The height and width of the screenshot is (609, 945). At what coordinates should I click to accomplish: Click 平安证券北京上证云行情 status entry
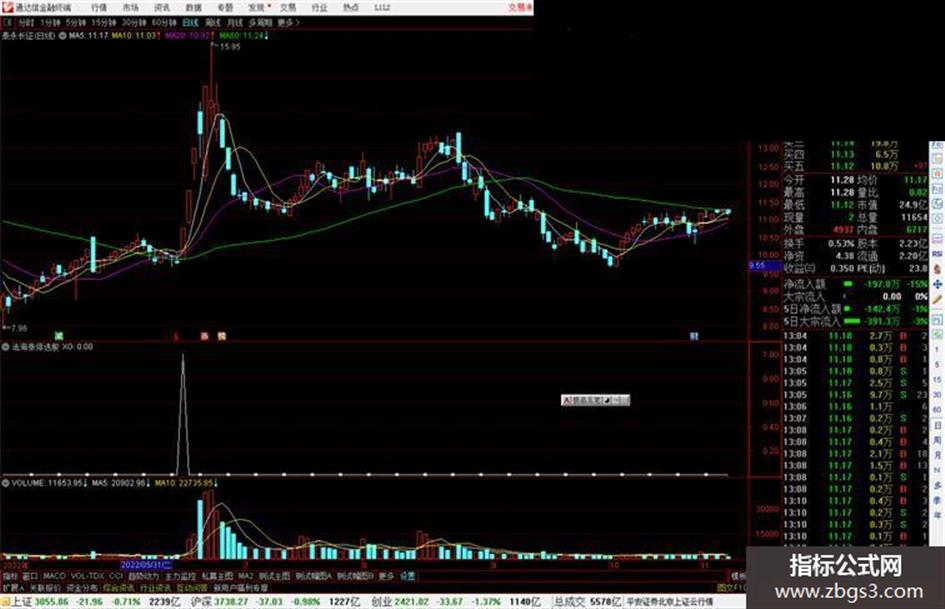click(669, 602)
